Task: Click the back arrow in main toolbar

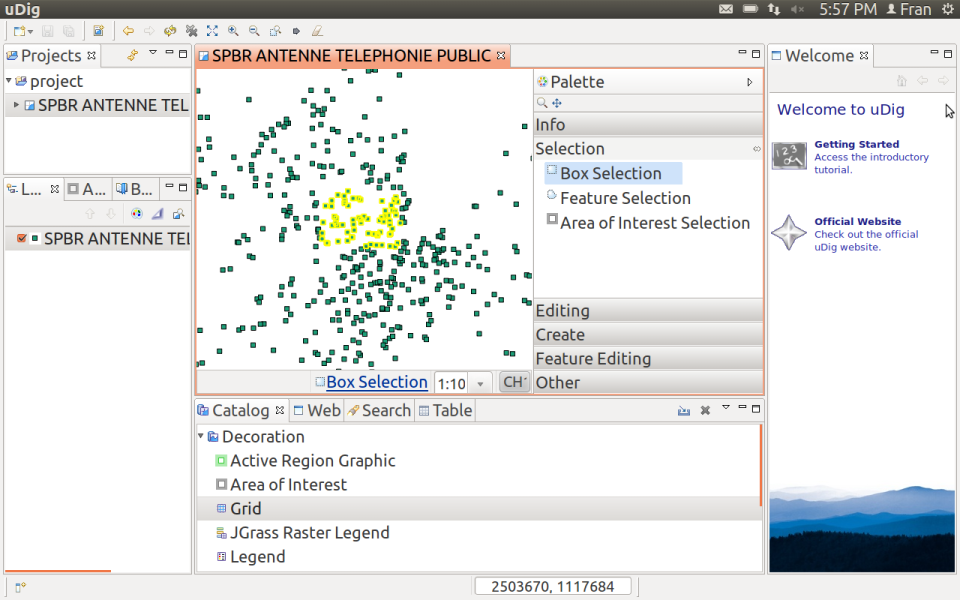Action: point(128,31)
